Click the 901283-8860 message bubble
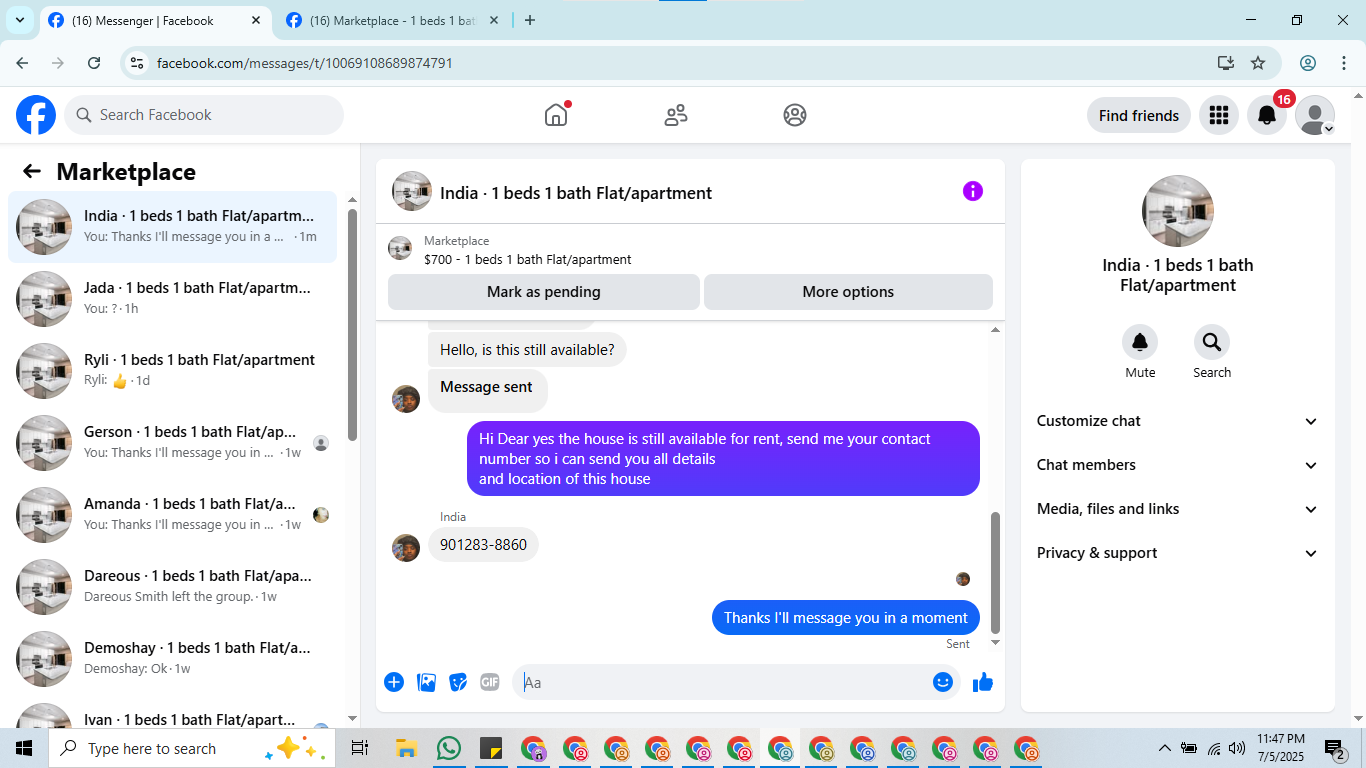The height and width of the screenshot is (768, 1366). 483,545
